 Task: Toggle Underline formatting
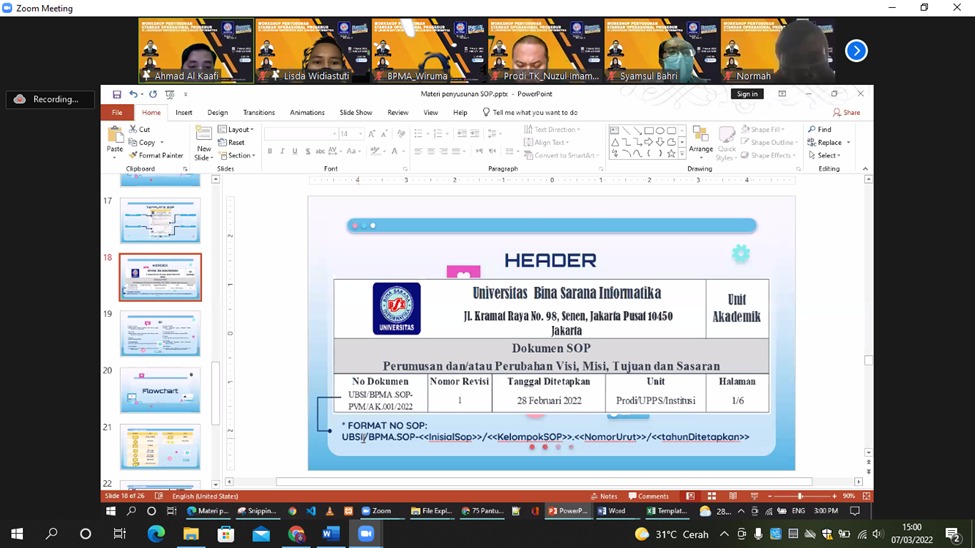point(295,151)
